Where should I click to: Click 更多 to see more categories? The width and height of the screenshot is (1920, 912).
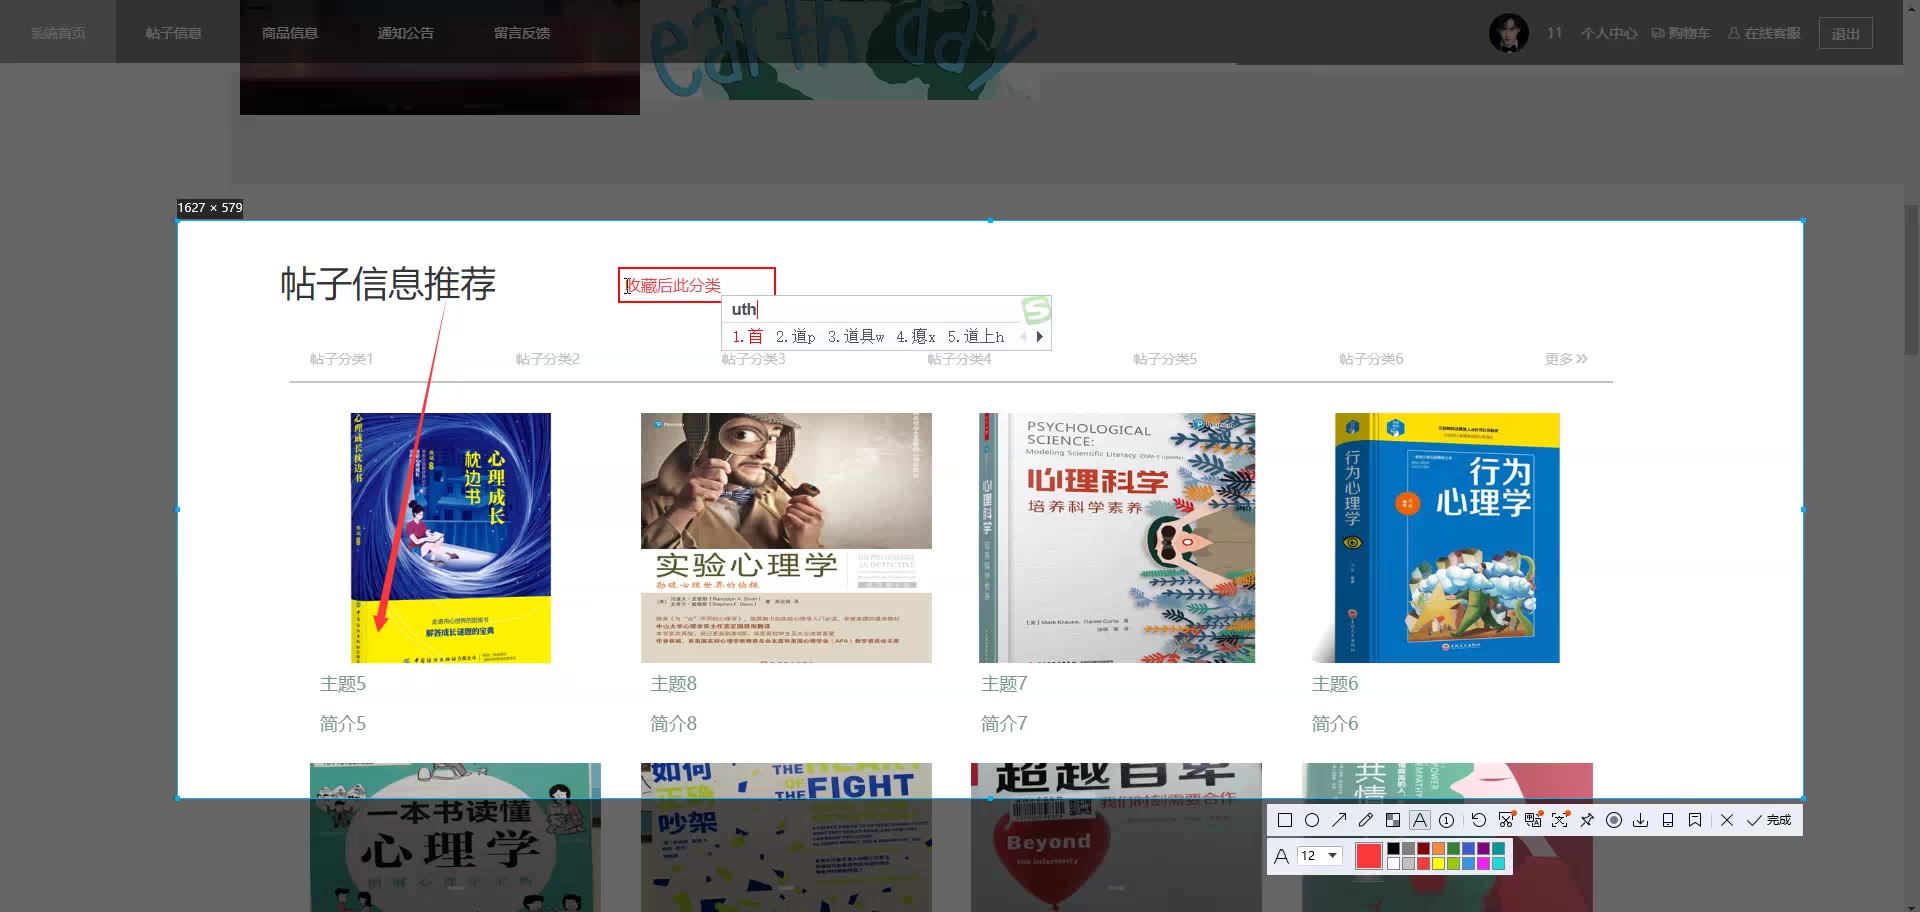click(x=1566, y=359)
